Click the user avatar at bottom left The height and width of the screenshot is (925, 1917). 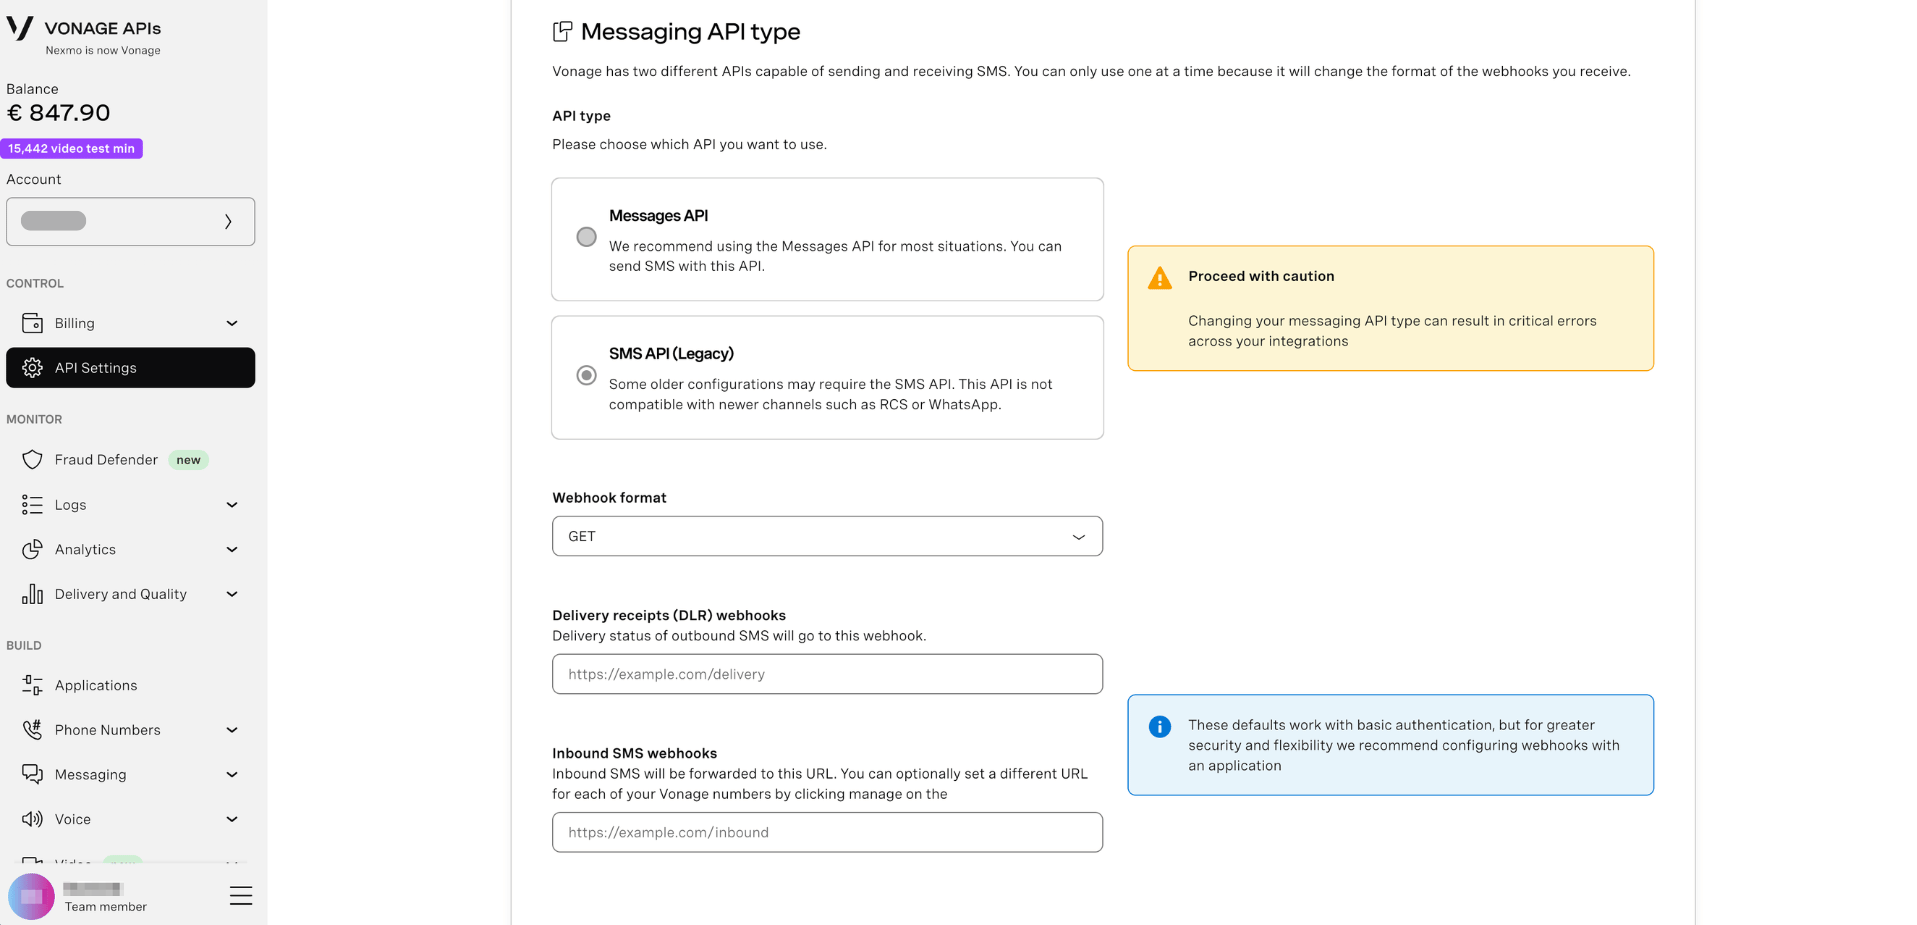coord(31,896)
